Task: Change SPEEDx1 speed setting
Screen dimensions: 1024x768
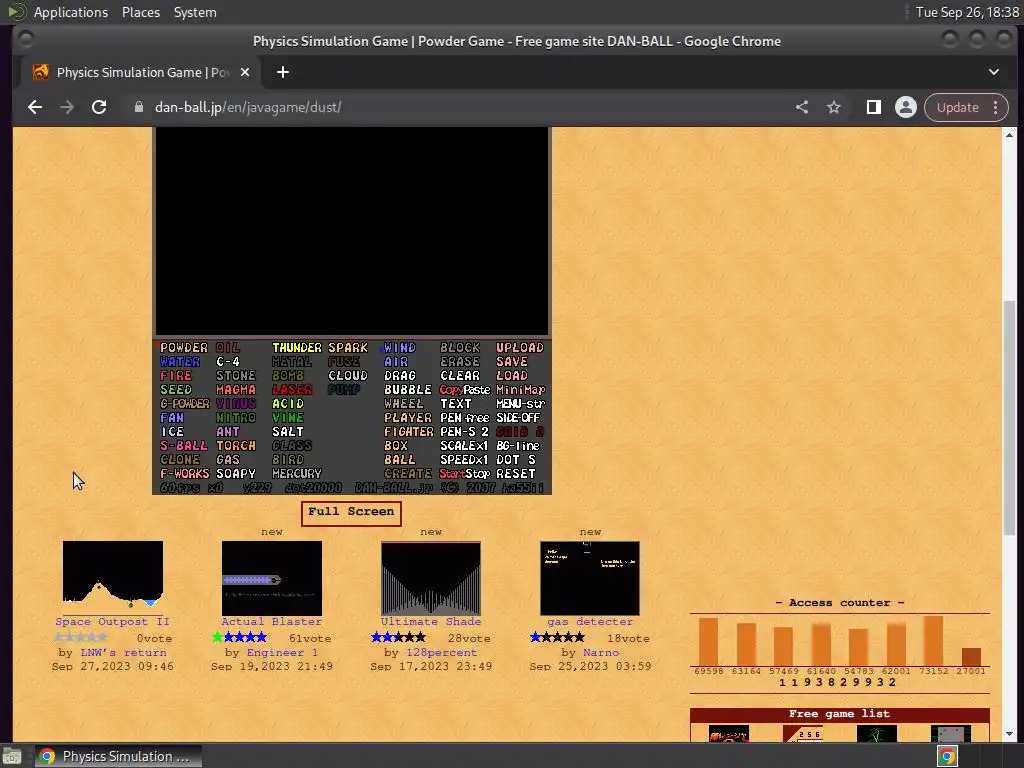Action: coord(464,460)
